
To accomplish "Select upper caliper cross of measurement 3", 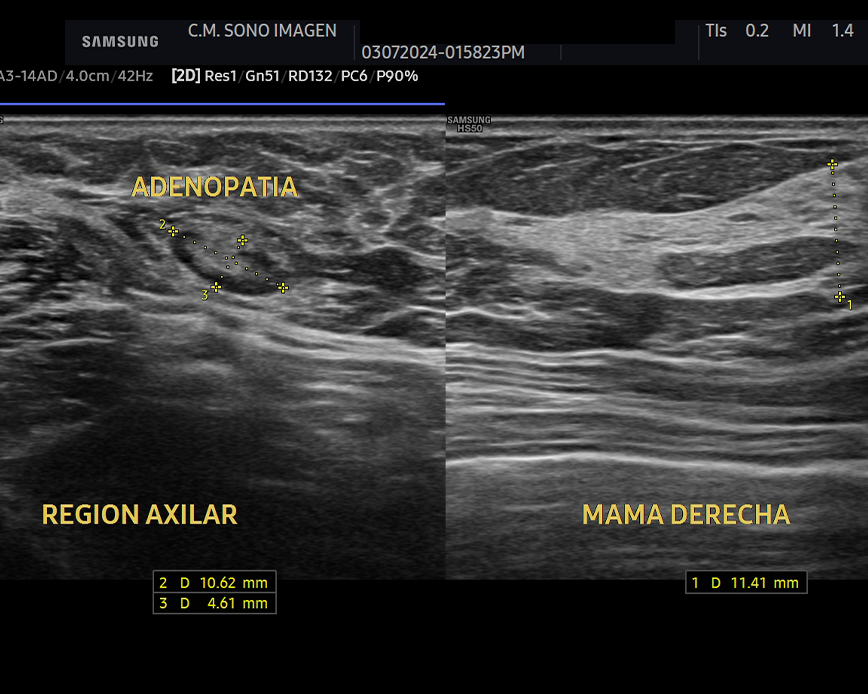I will coord(242,240).
